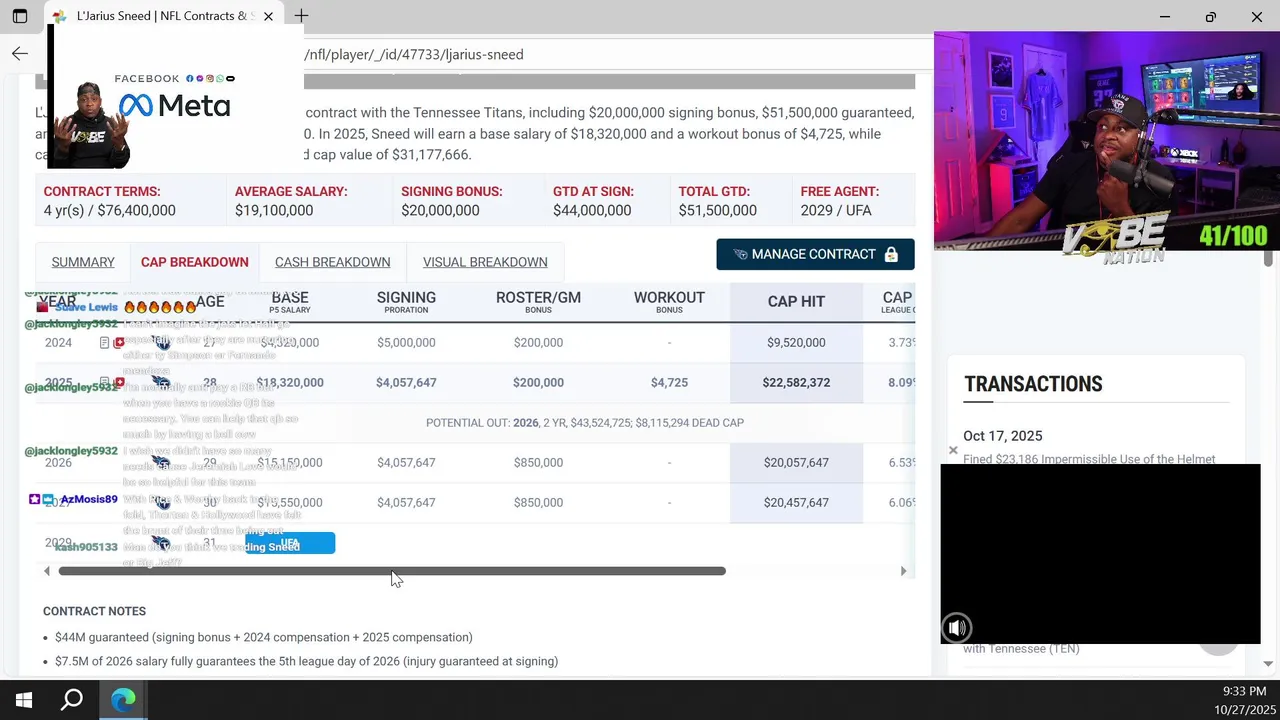Click the CAP HIT column header
This screenshot has height=720, width=1280.
tap(796, 301)
